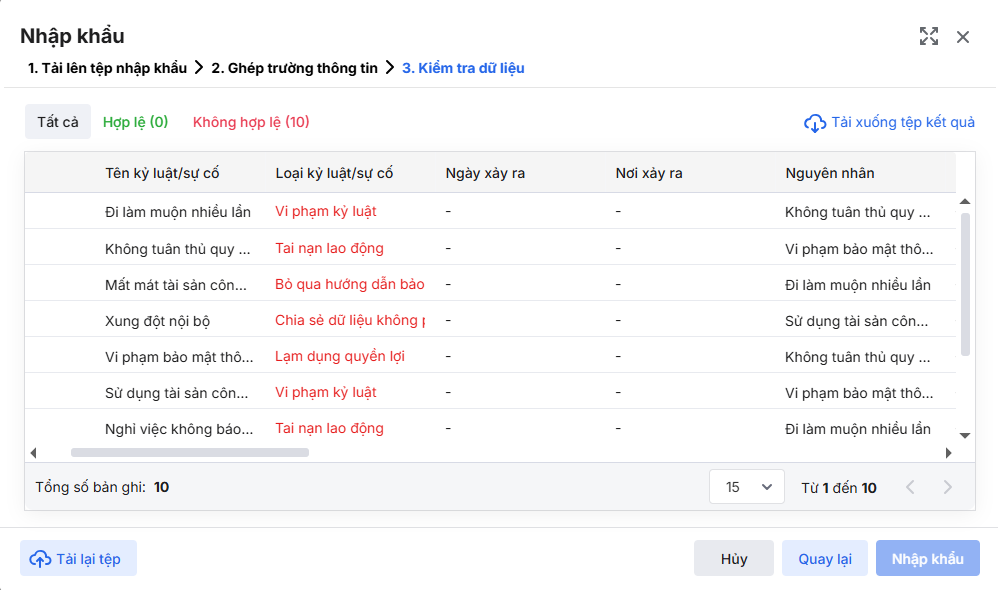Open the page size dropdown showing 15
Screen dimensions: 998x590
(748, 488)
